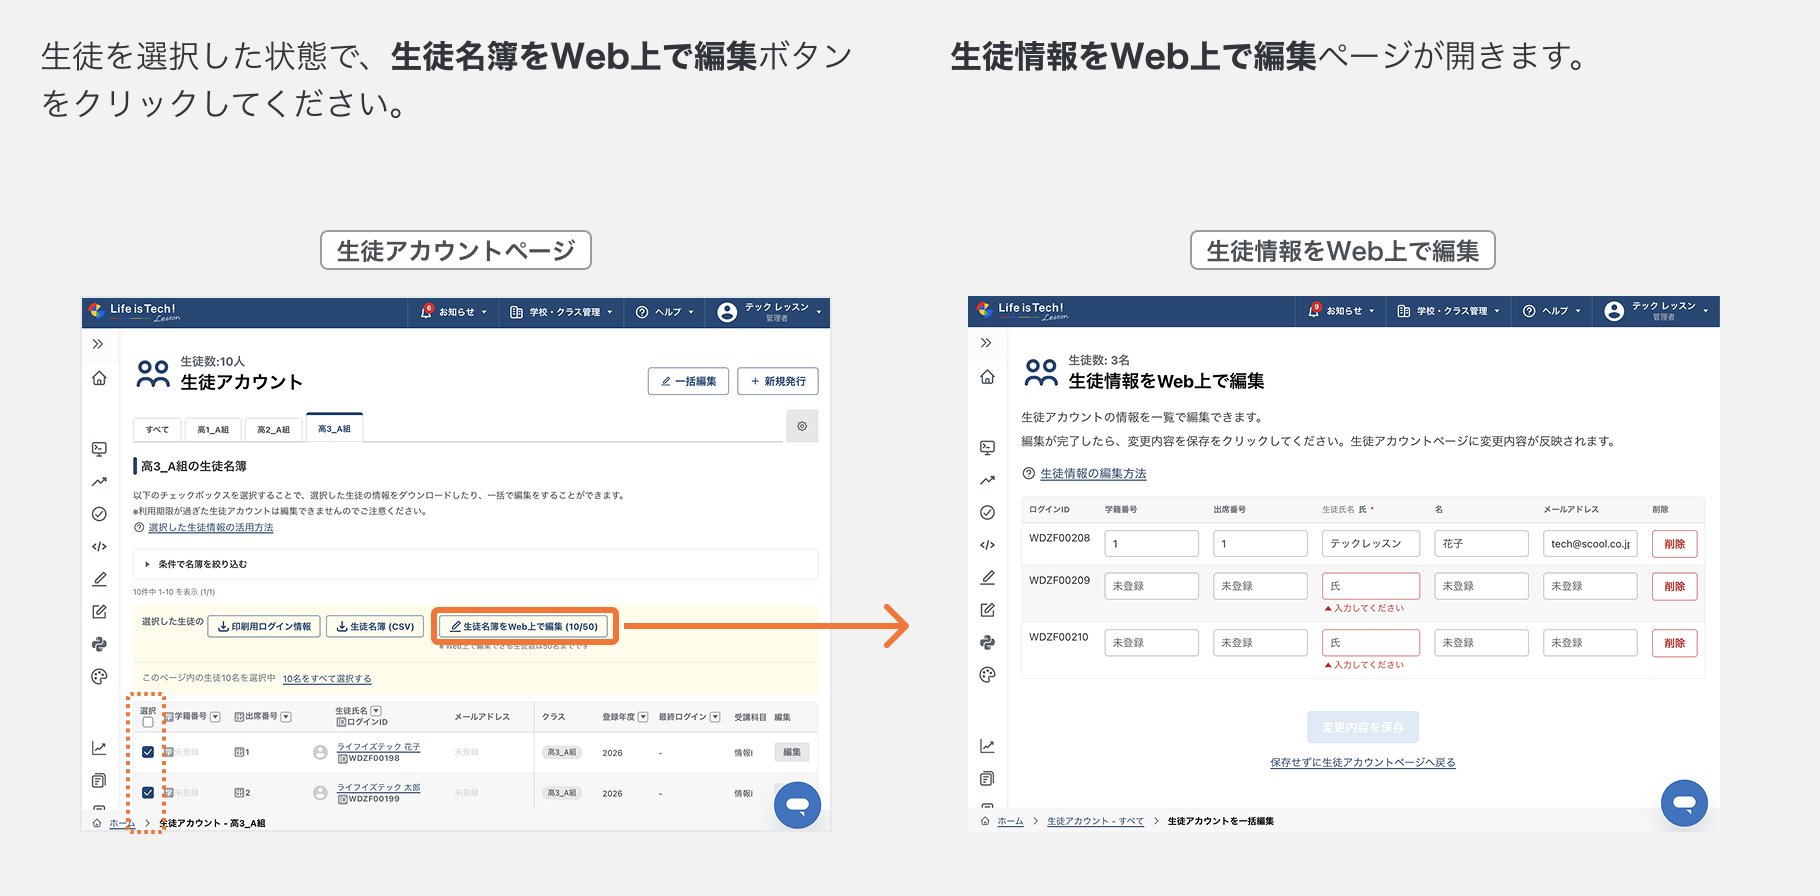Image resolution: width=1820 pixels, height=896 pixels.
Task: Open edit-note icon in 生徒アカウント sidebar
Action: click(99, 611)
